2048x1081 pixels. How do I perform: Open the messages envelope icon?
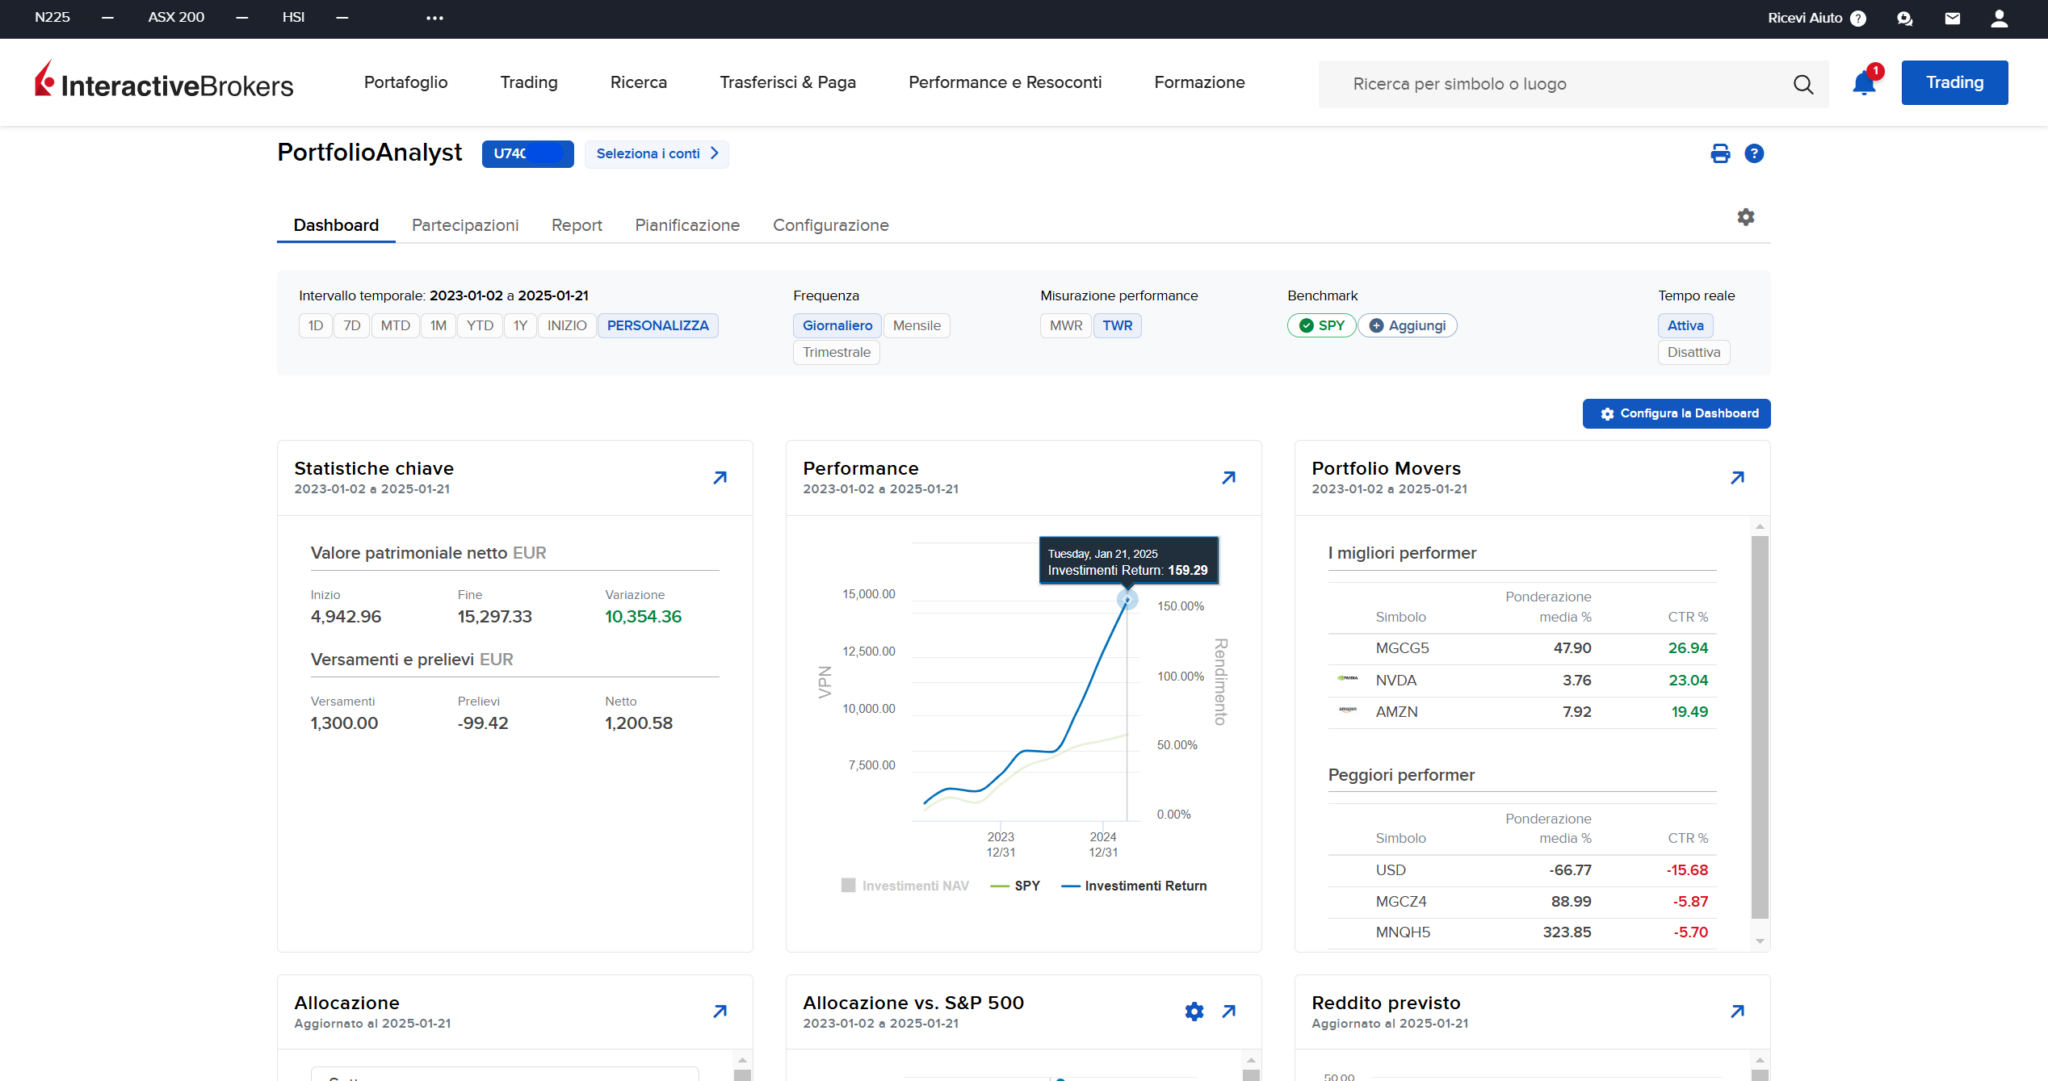click(x=1952, y=18)
